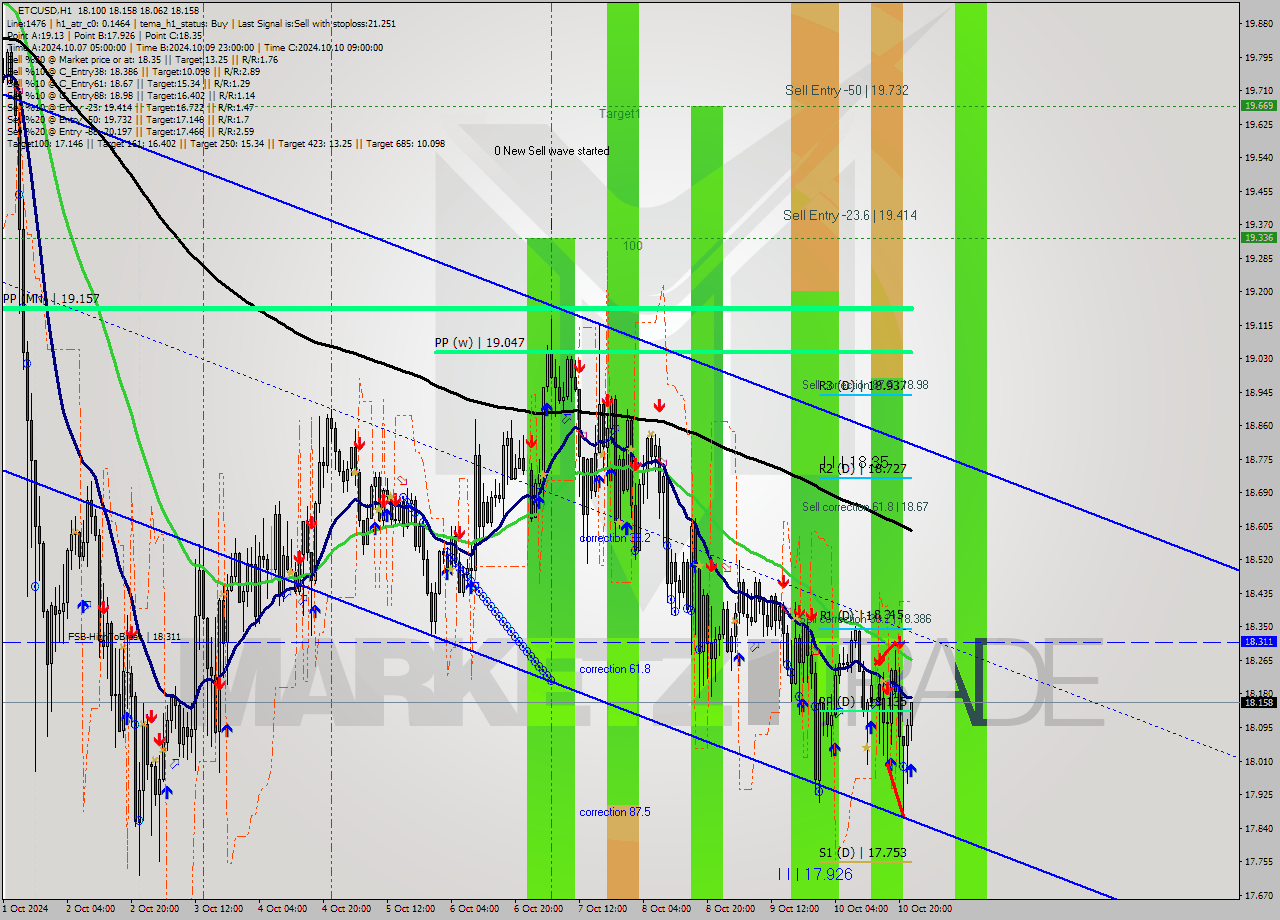Click the '100' Fibonacci level label
This screenshot has height=920, width=1280.
click(x=632, y=245)
